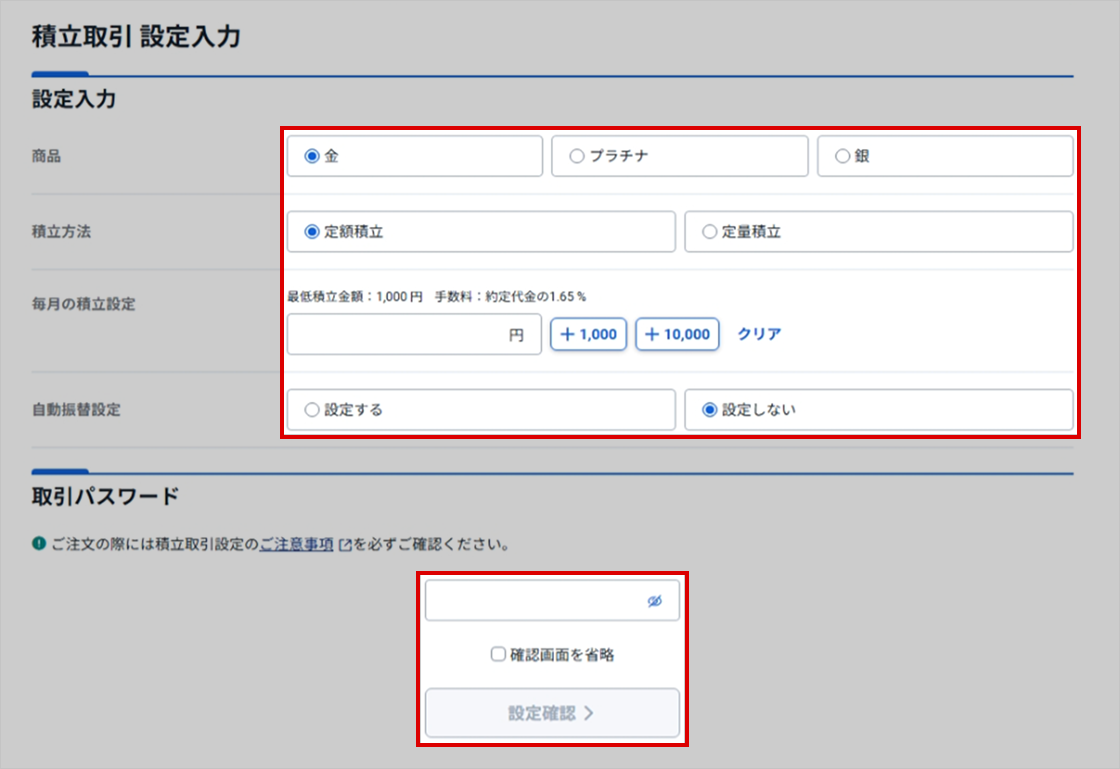The width and height of the screenshot is (1120, 769).
Task: Click the 自動振替設定 row label
Action: point(76,410)
